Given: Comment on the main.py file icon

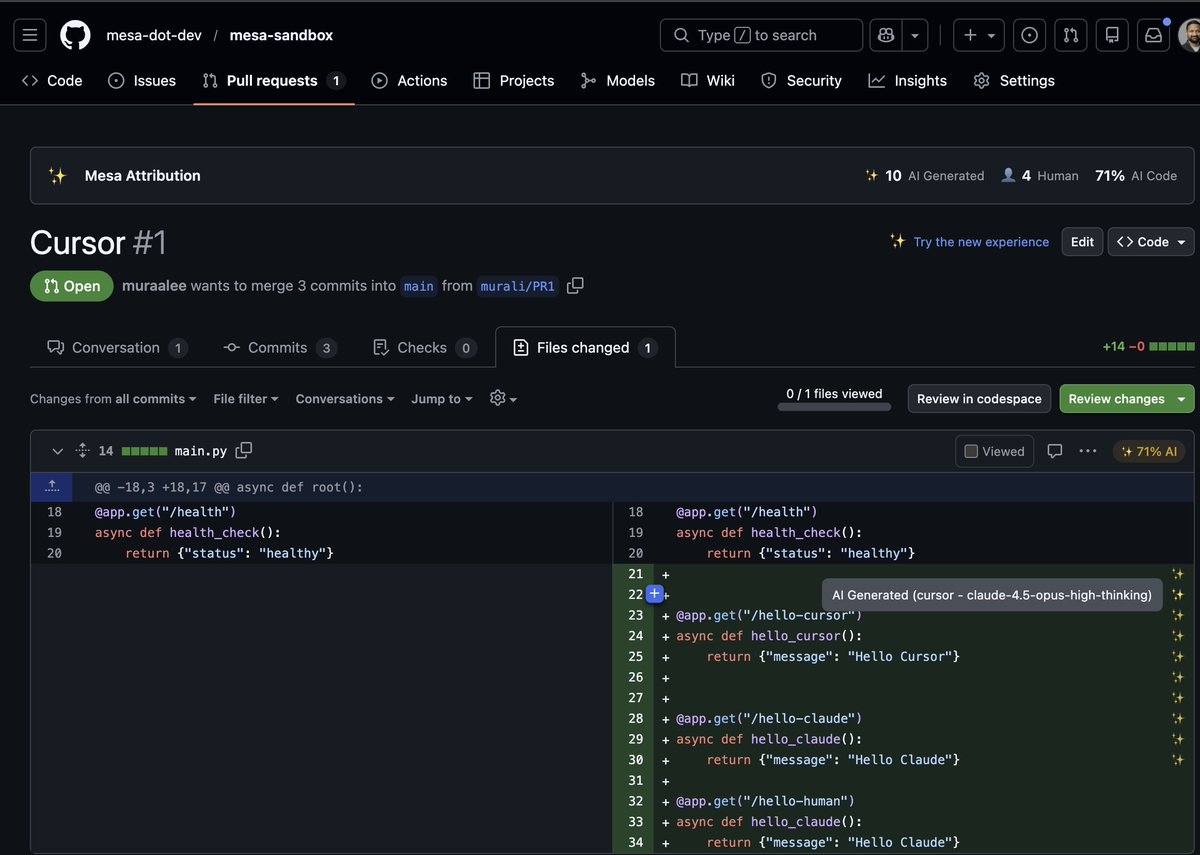Looking at the screenshot, I should (x=1055, y=451).
